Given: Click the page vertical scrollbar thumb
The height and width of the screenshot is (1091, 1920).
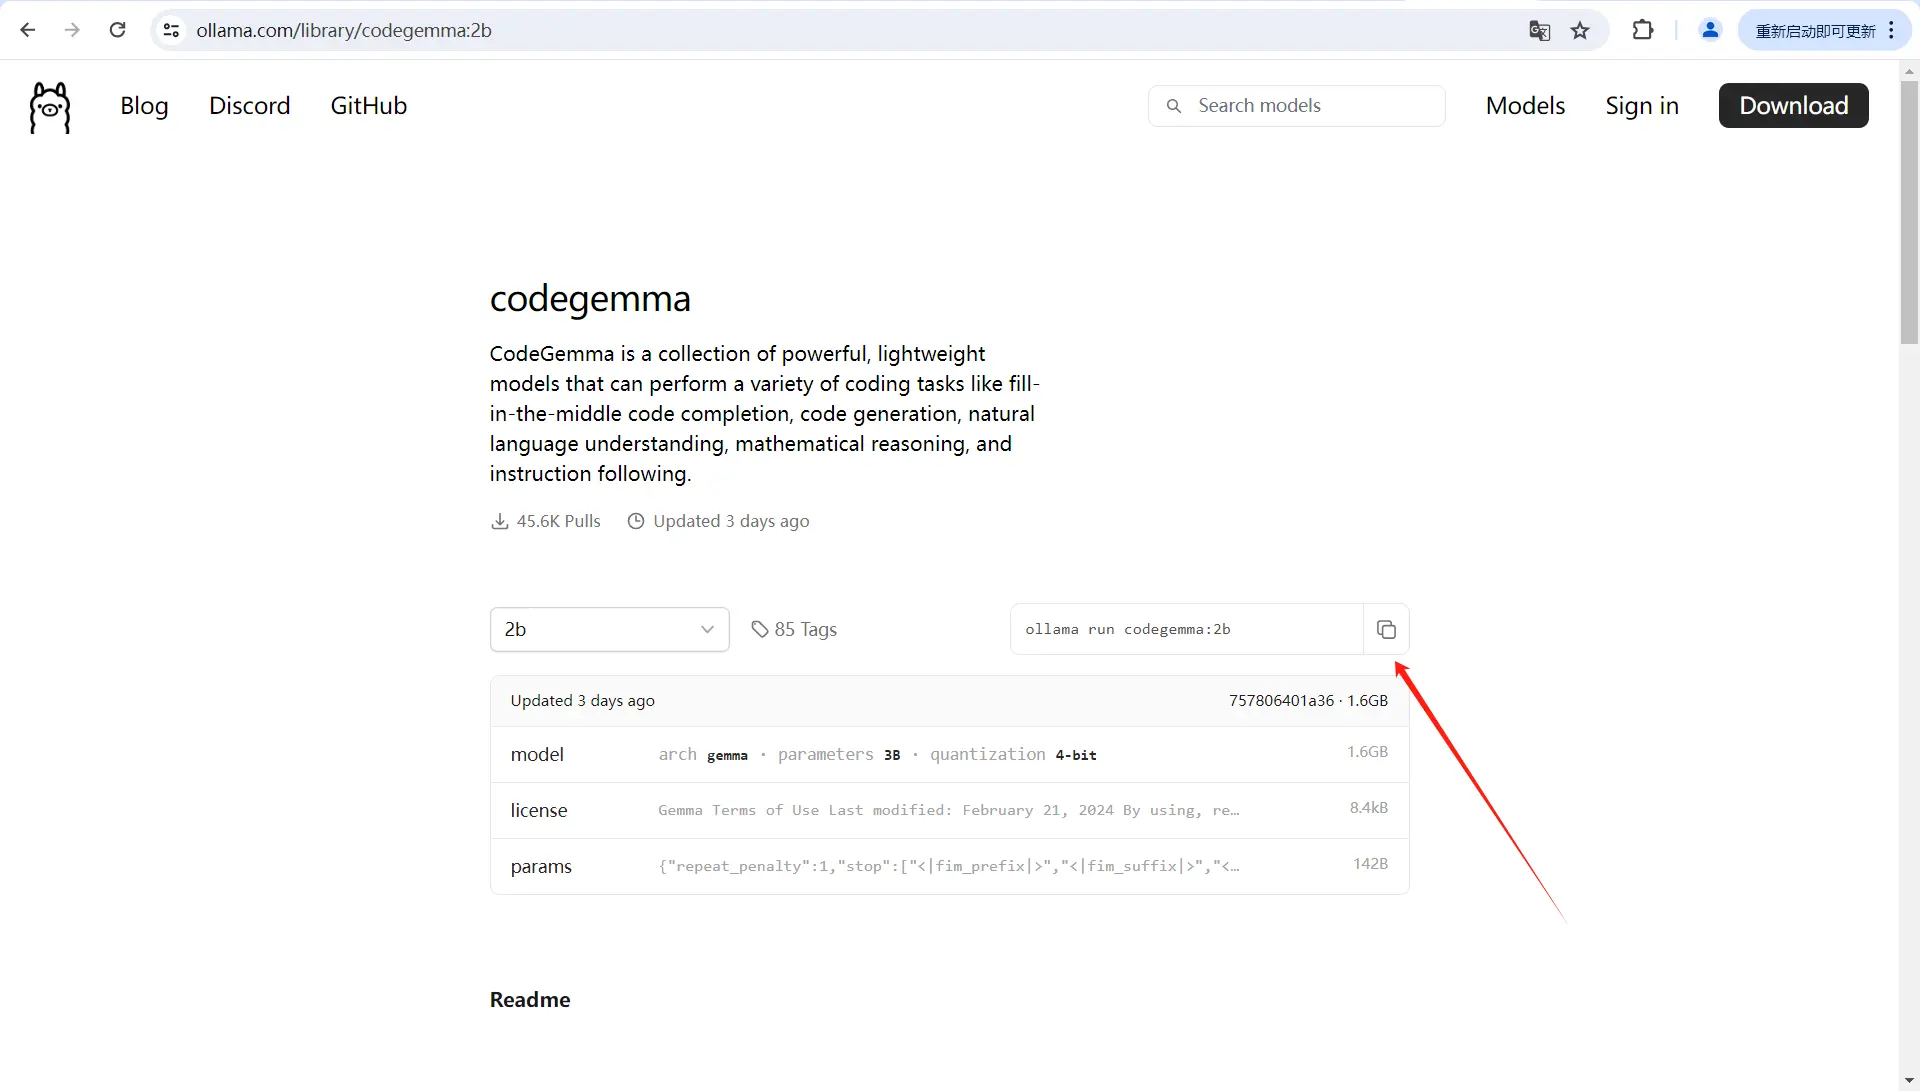Looking at the screenshot, I should tap(1909, 212).
